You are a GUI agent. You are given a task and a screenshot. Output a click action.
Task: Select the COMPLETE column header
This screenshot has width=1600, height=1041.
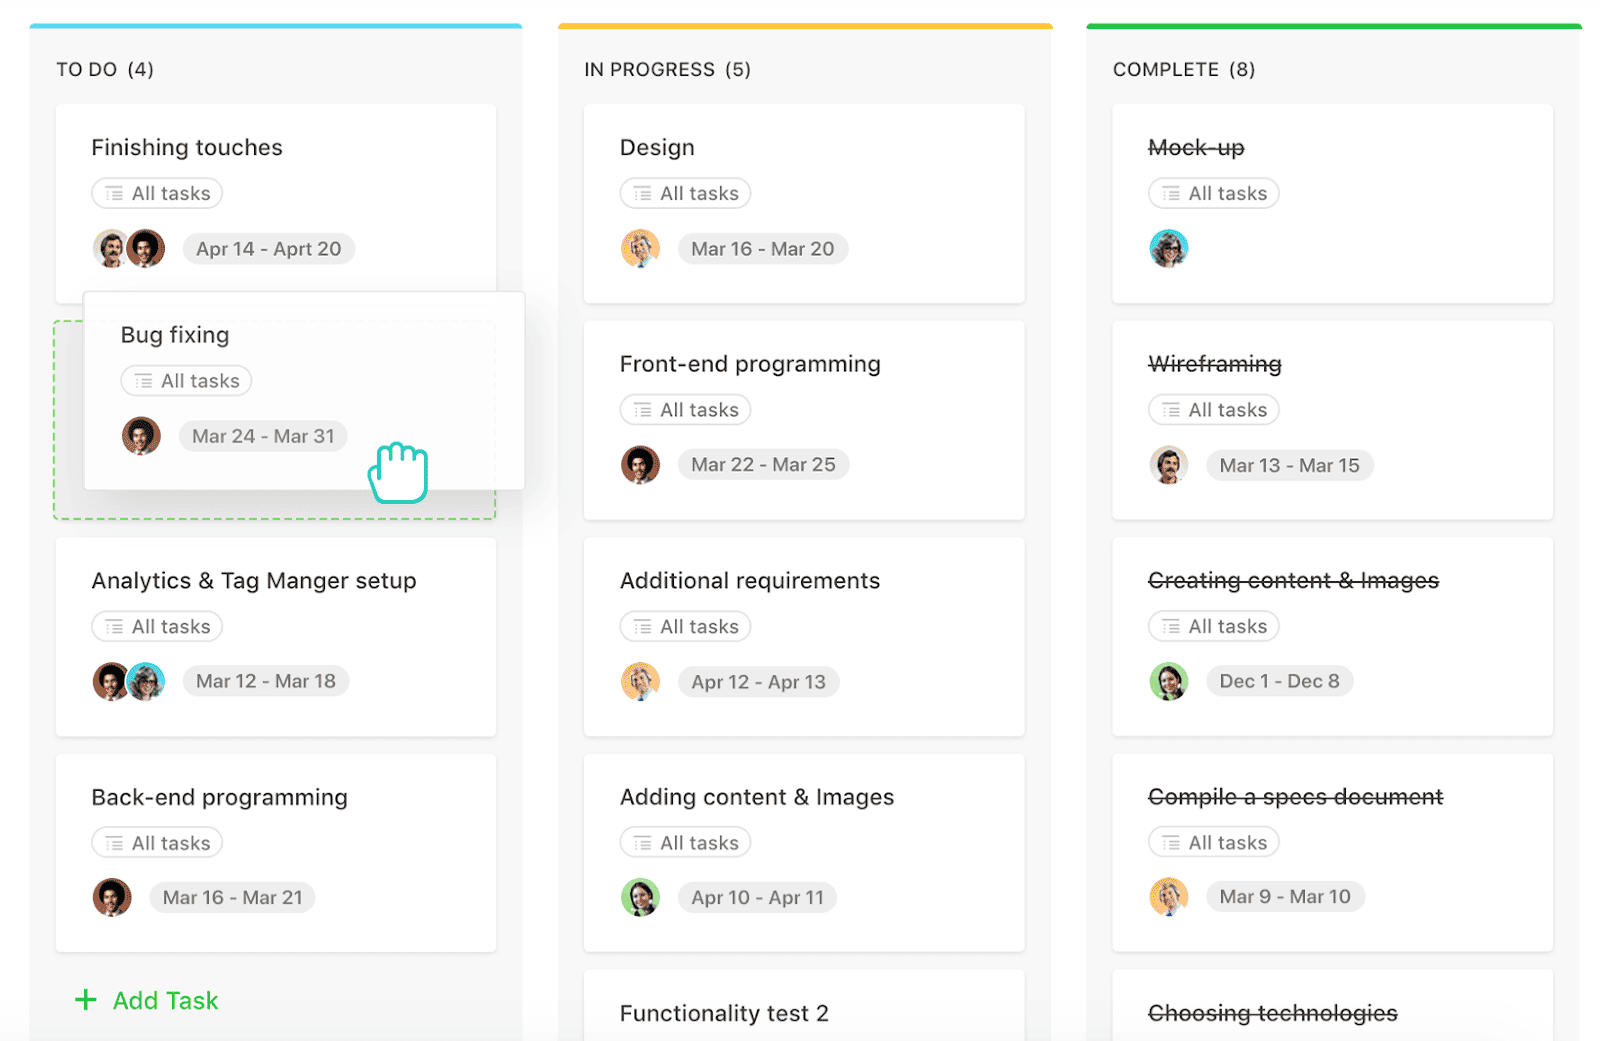1183,70
